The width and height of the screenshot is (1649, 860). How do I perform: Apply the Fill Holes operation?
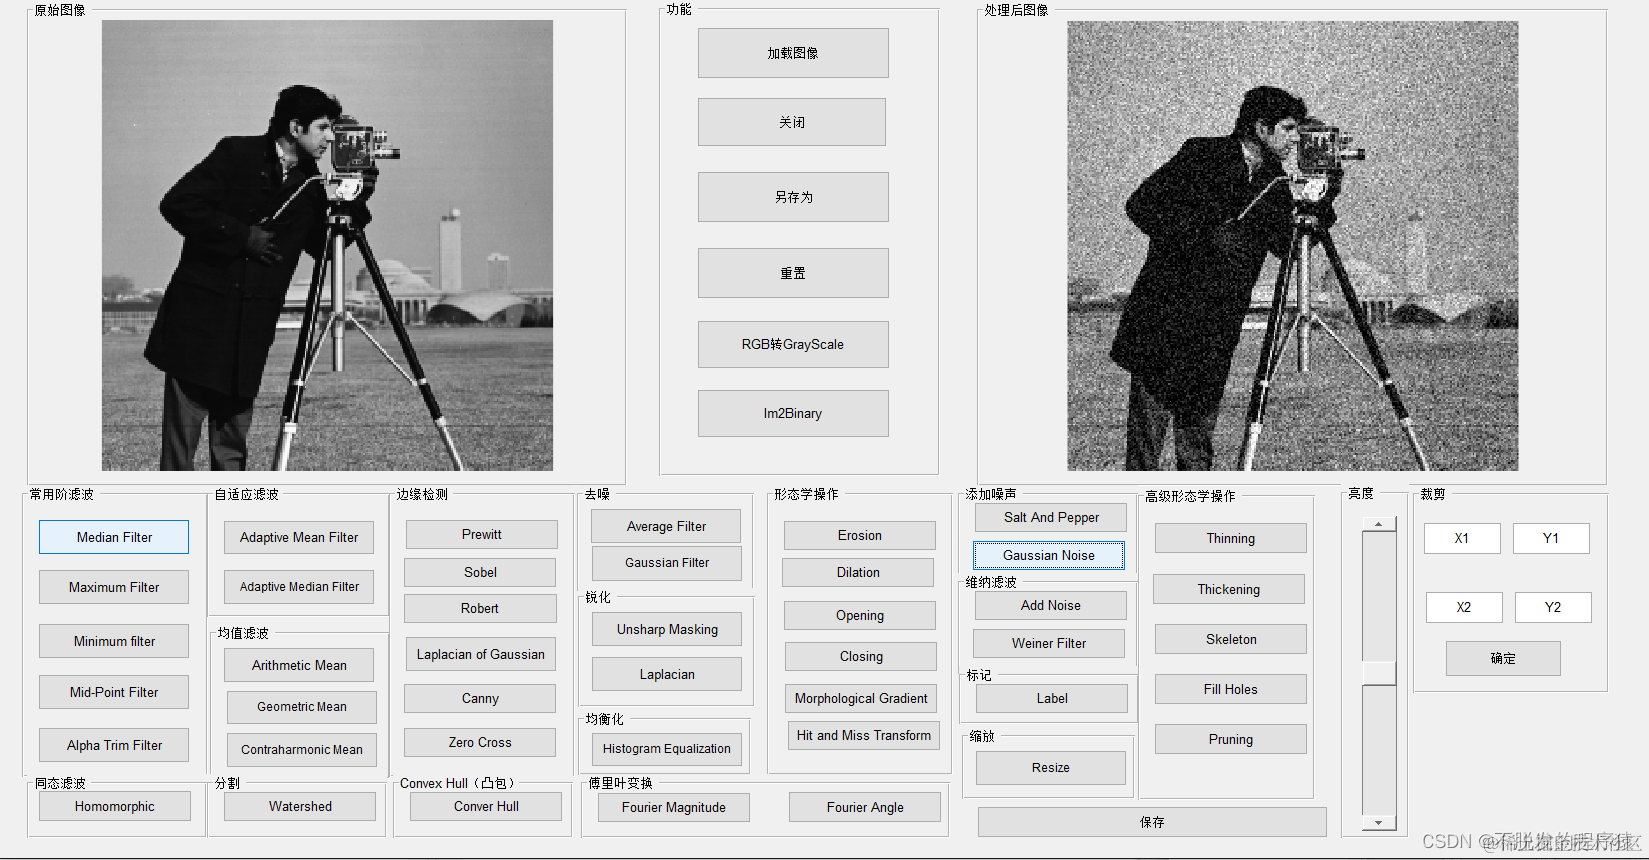(x=1231, y=689)
